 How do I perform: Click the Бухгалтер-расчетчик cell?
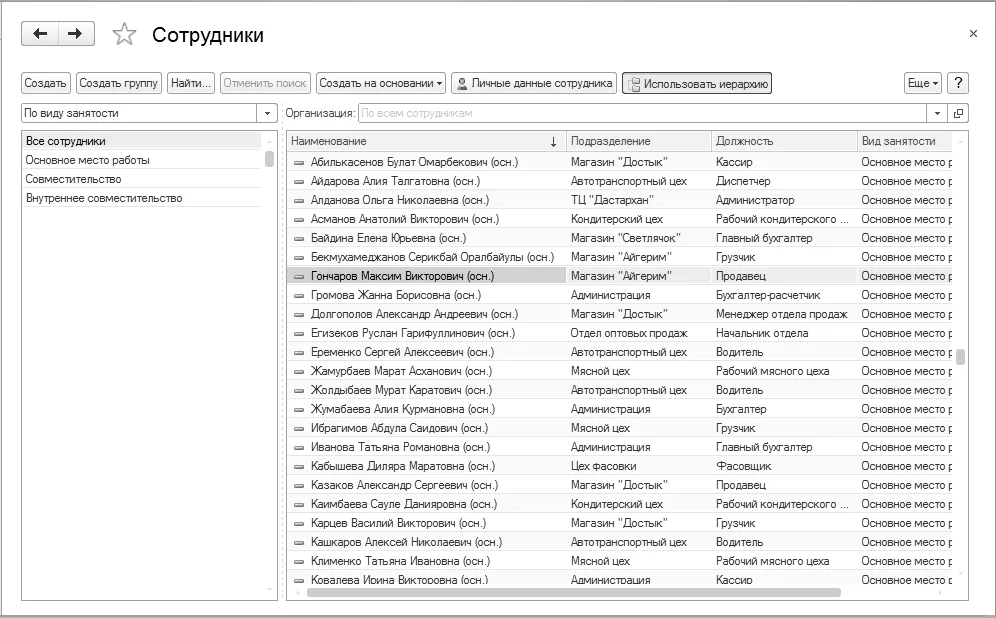pyautogui.click(x=783, y=295)
